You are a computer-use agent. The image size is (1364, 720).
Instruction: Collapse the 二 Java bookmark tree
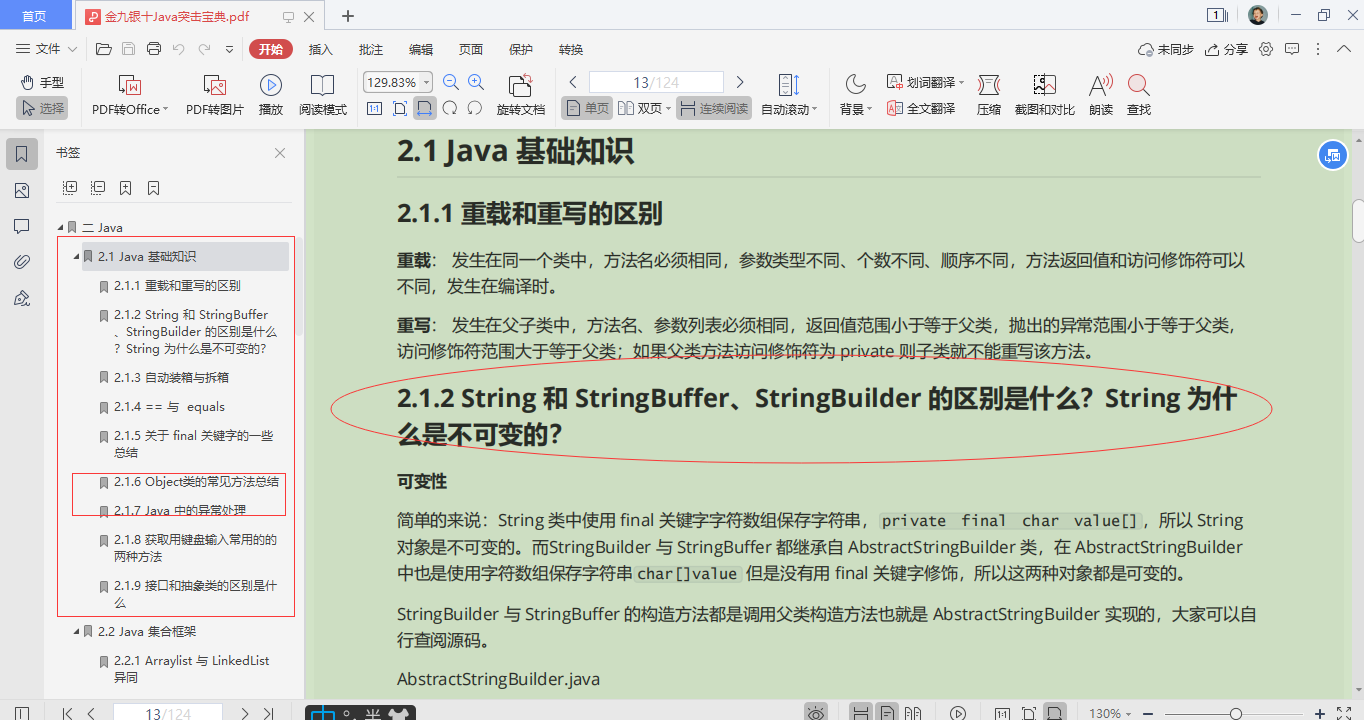(60, 228)
